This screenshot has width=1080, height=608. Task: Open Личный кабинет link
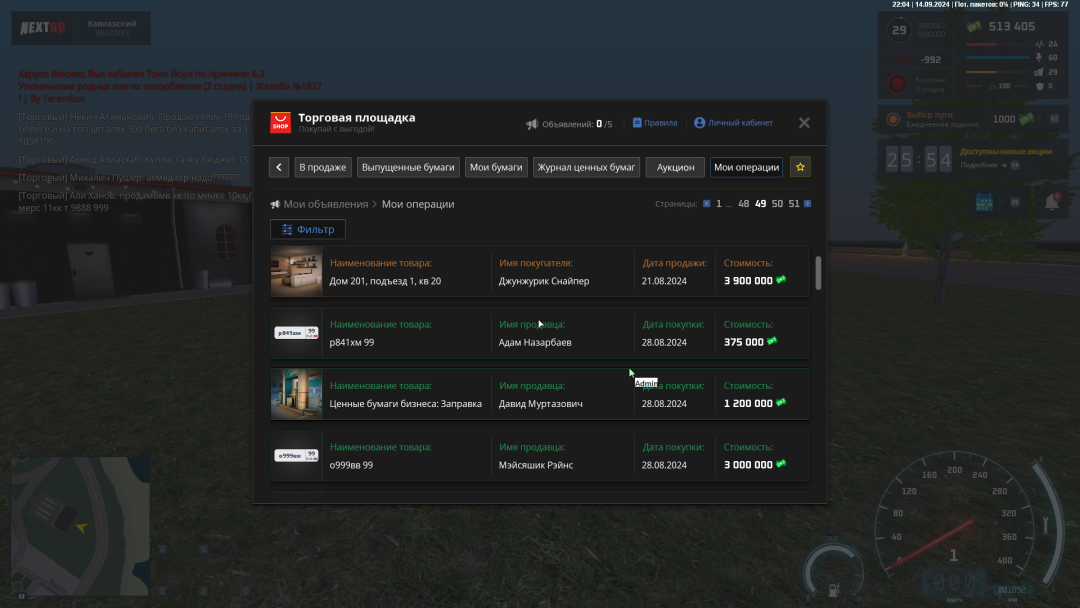pos(734,123)
